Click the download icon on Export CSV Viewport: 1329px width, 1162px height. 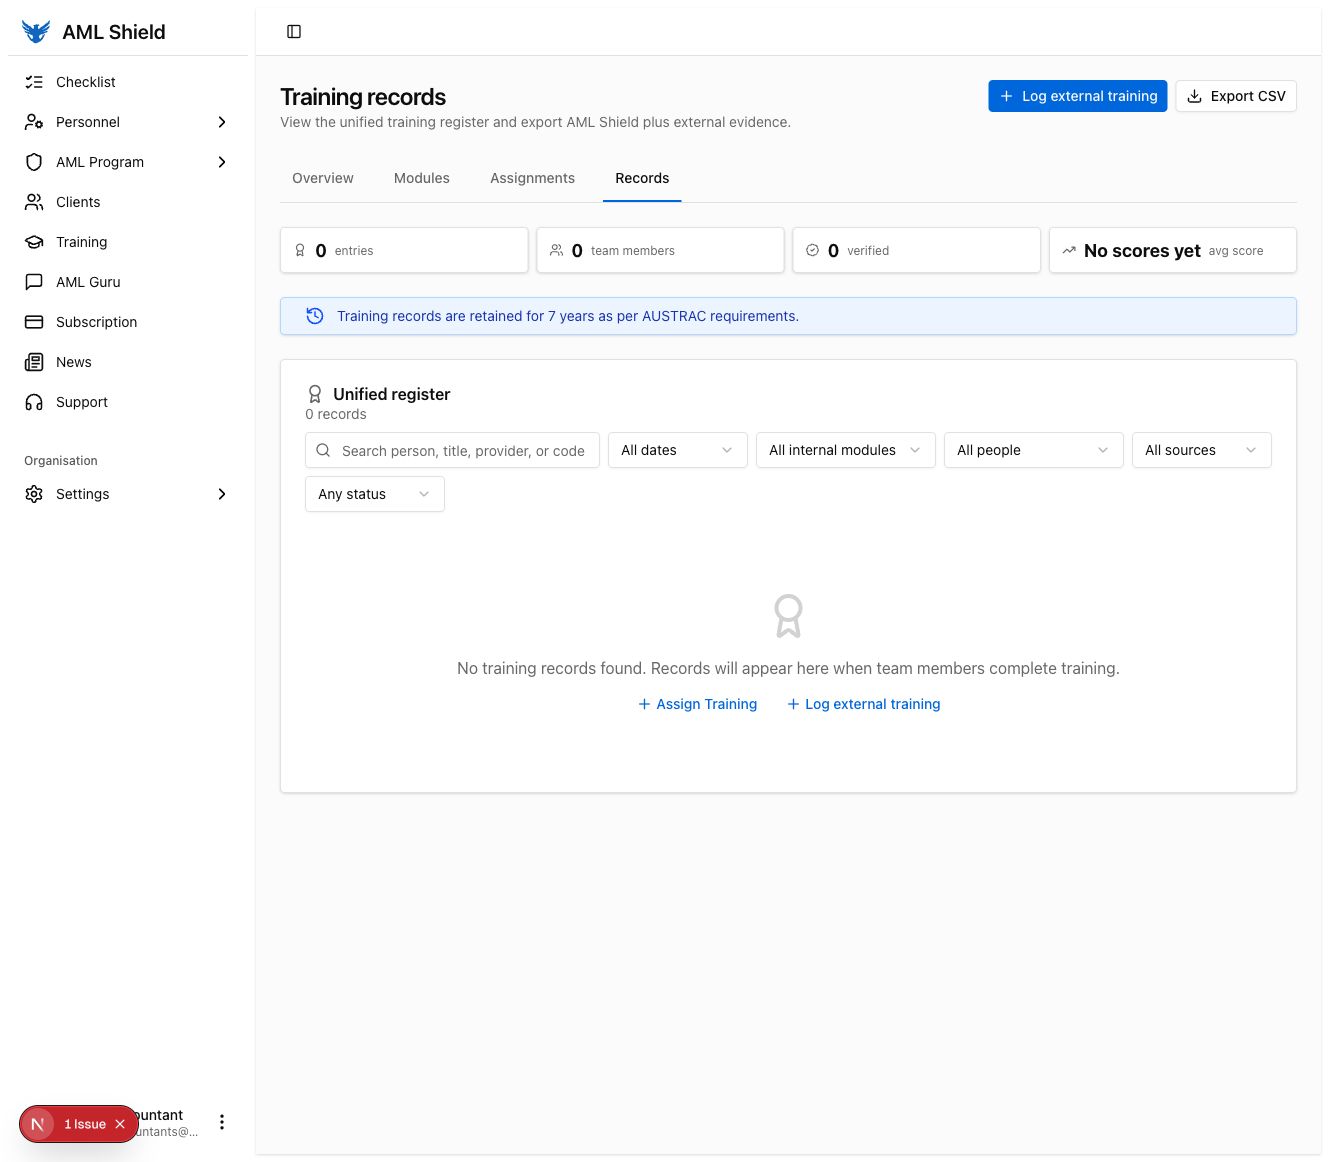pos(1194,96)
